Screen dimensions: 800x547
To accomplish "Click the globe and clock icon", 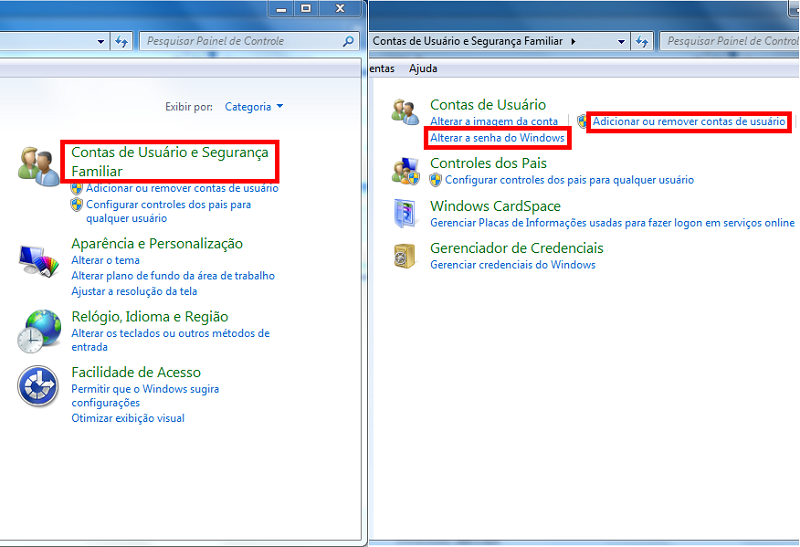I will (39, 331).
